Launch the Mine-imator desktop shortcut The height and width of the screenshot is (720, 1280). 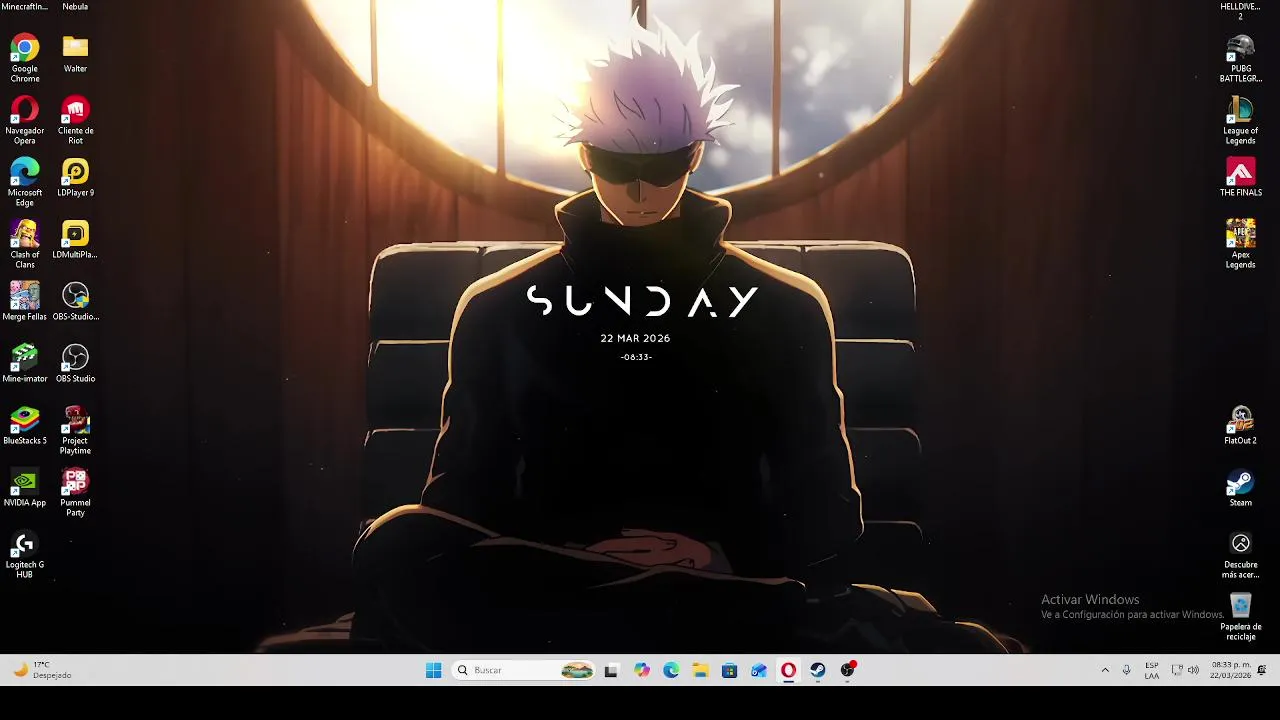[x=25, y=364]
